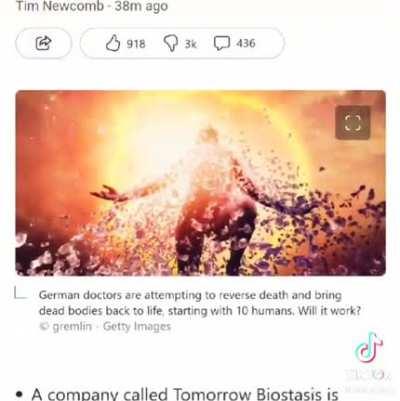400x401 pixels.
Task: Open the glowing disintegrating figure image
Action: click(x=200, y=183)
